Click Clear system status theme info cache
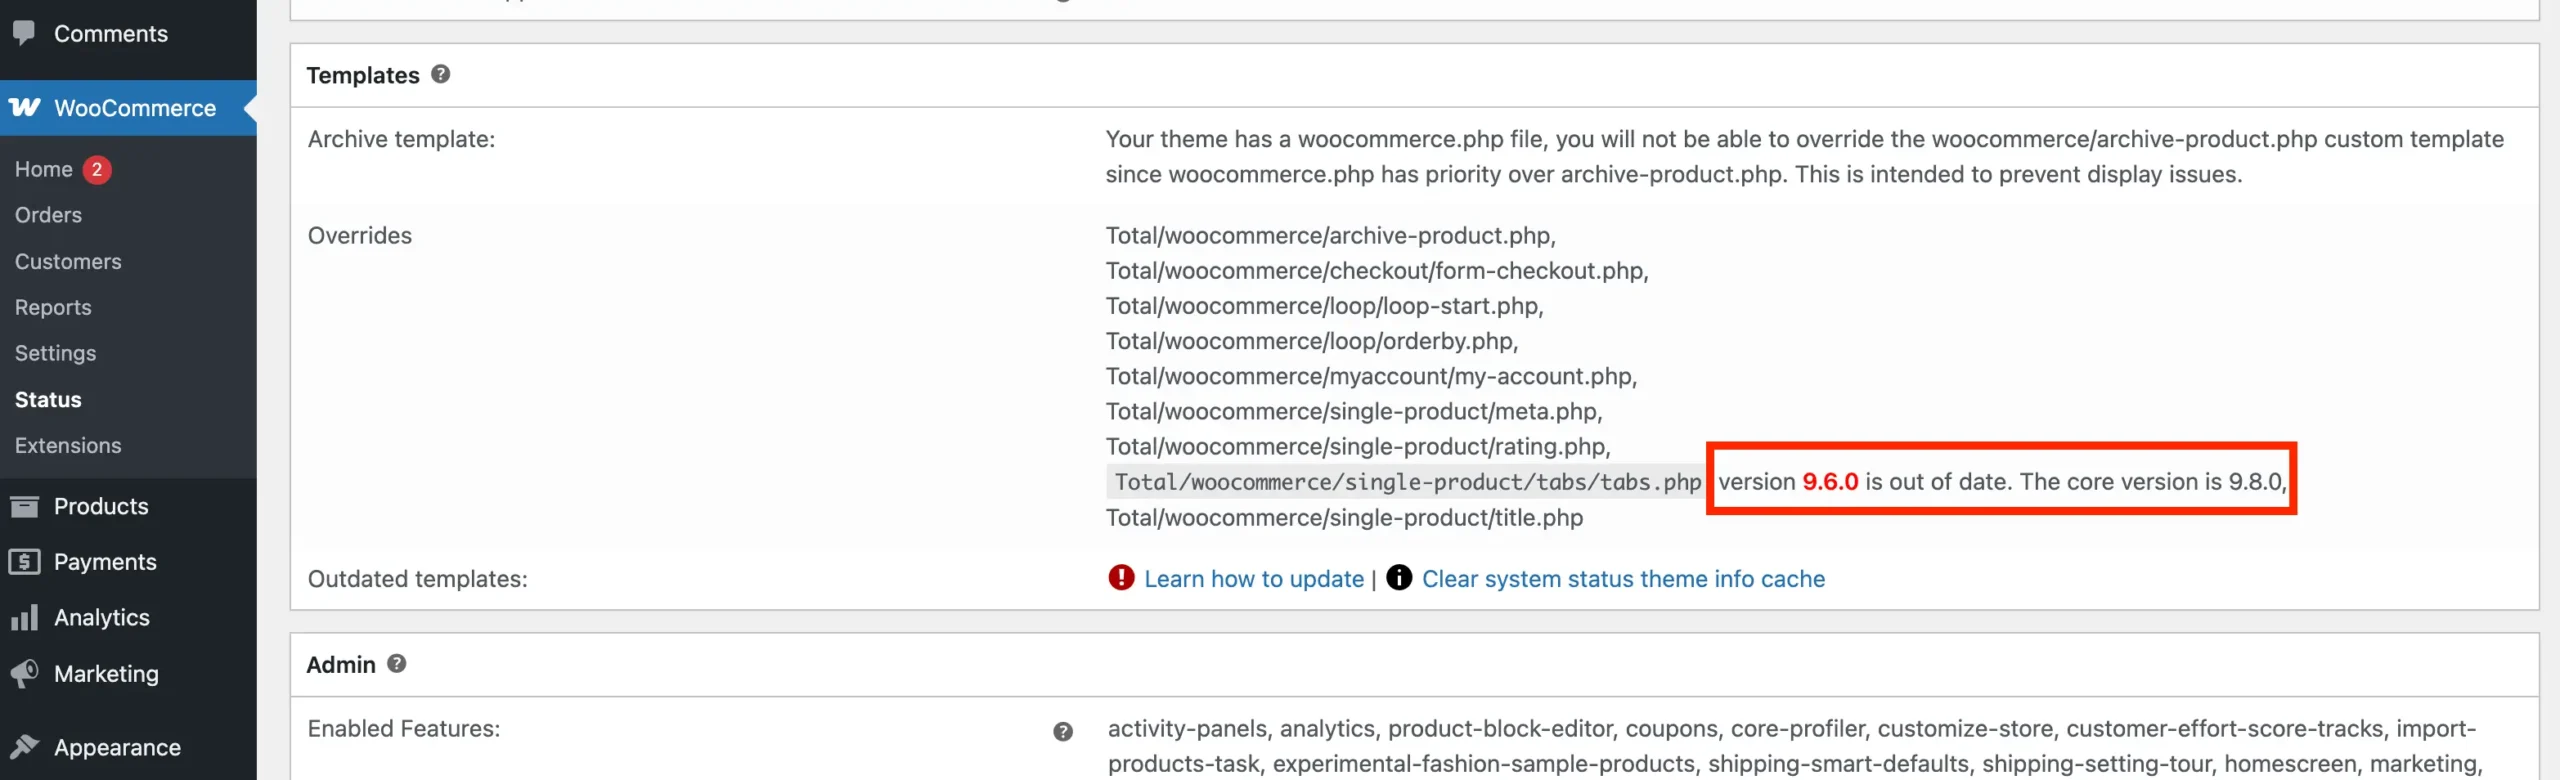The image size is (2560, 780). pyautogui.click(x=1623, y=578)
